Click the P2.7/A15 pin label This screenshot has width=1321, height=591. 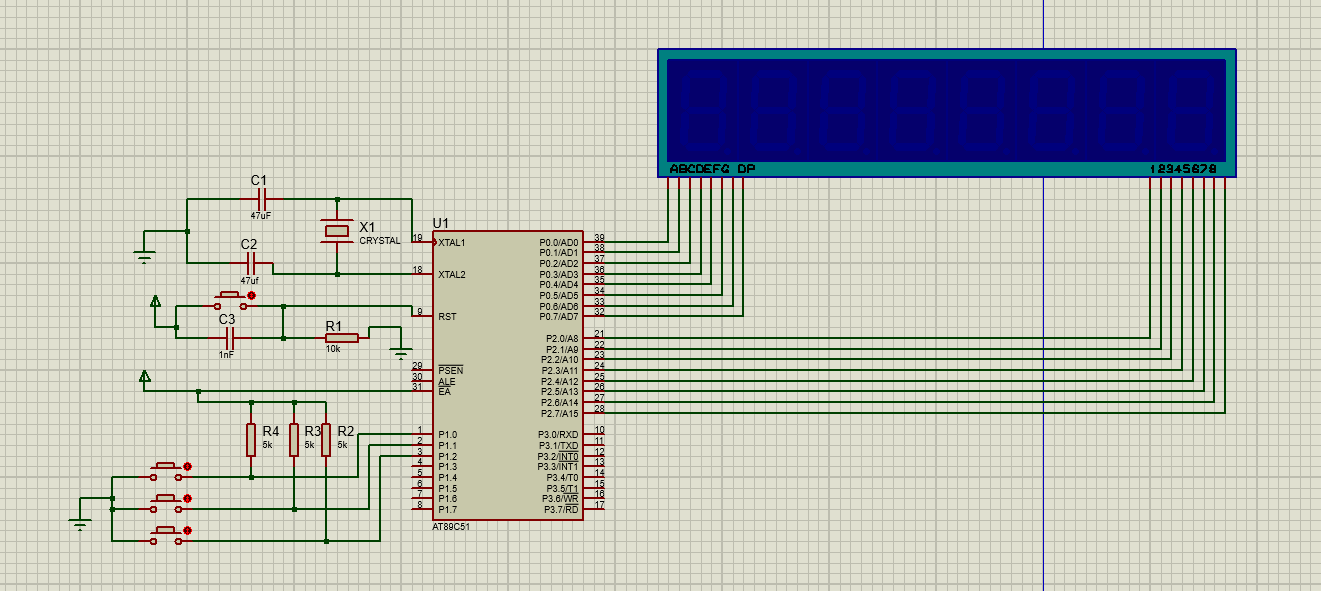[558, 413]
